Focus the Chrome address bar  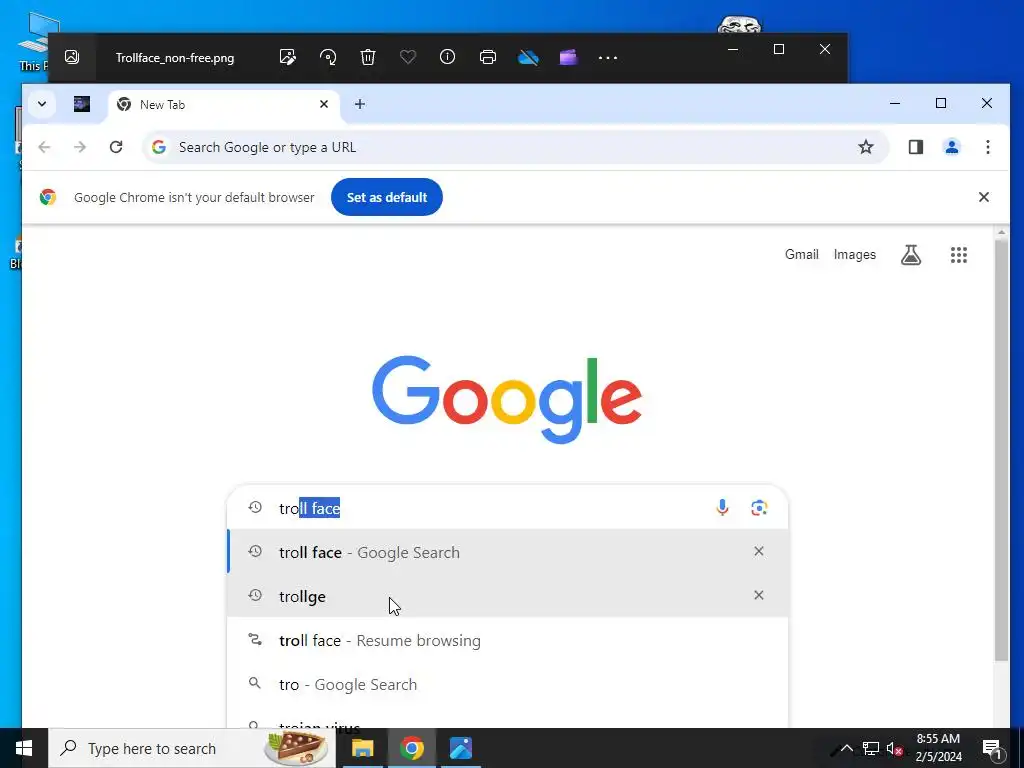point(516,148)
